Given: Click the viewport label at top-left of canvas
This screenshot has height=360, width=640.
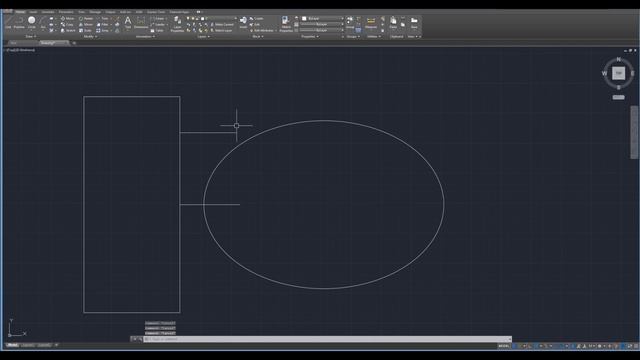Looking at the screenshot, I should [x=20, y=50].
